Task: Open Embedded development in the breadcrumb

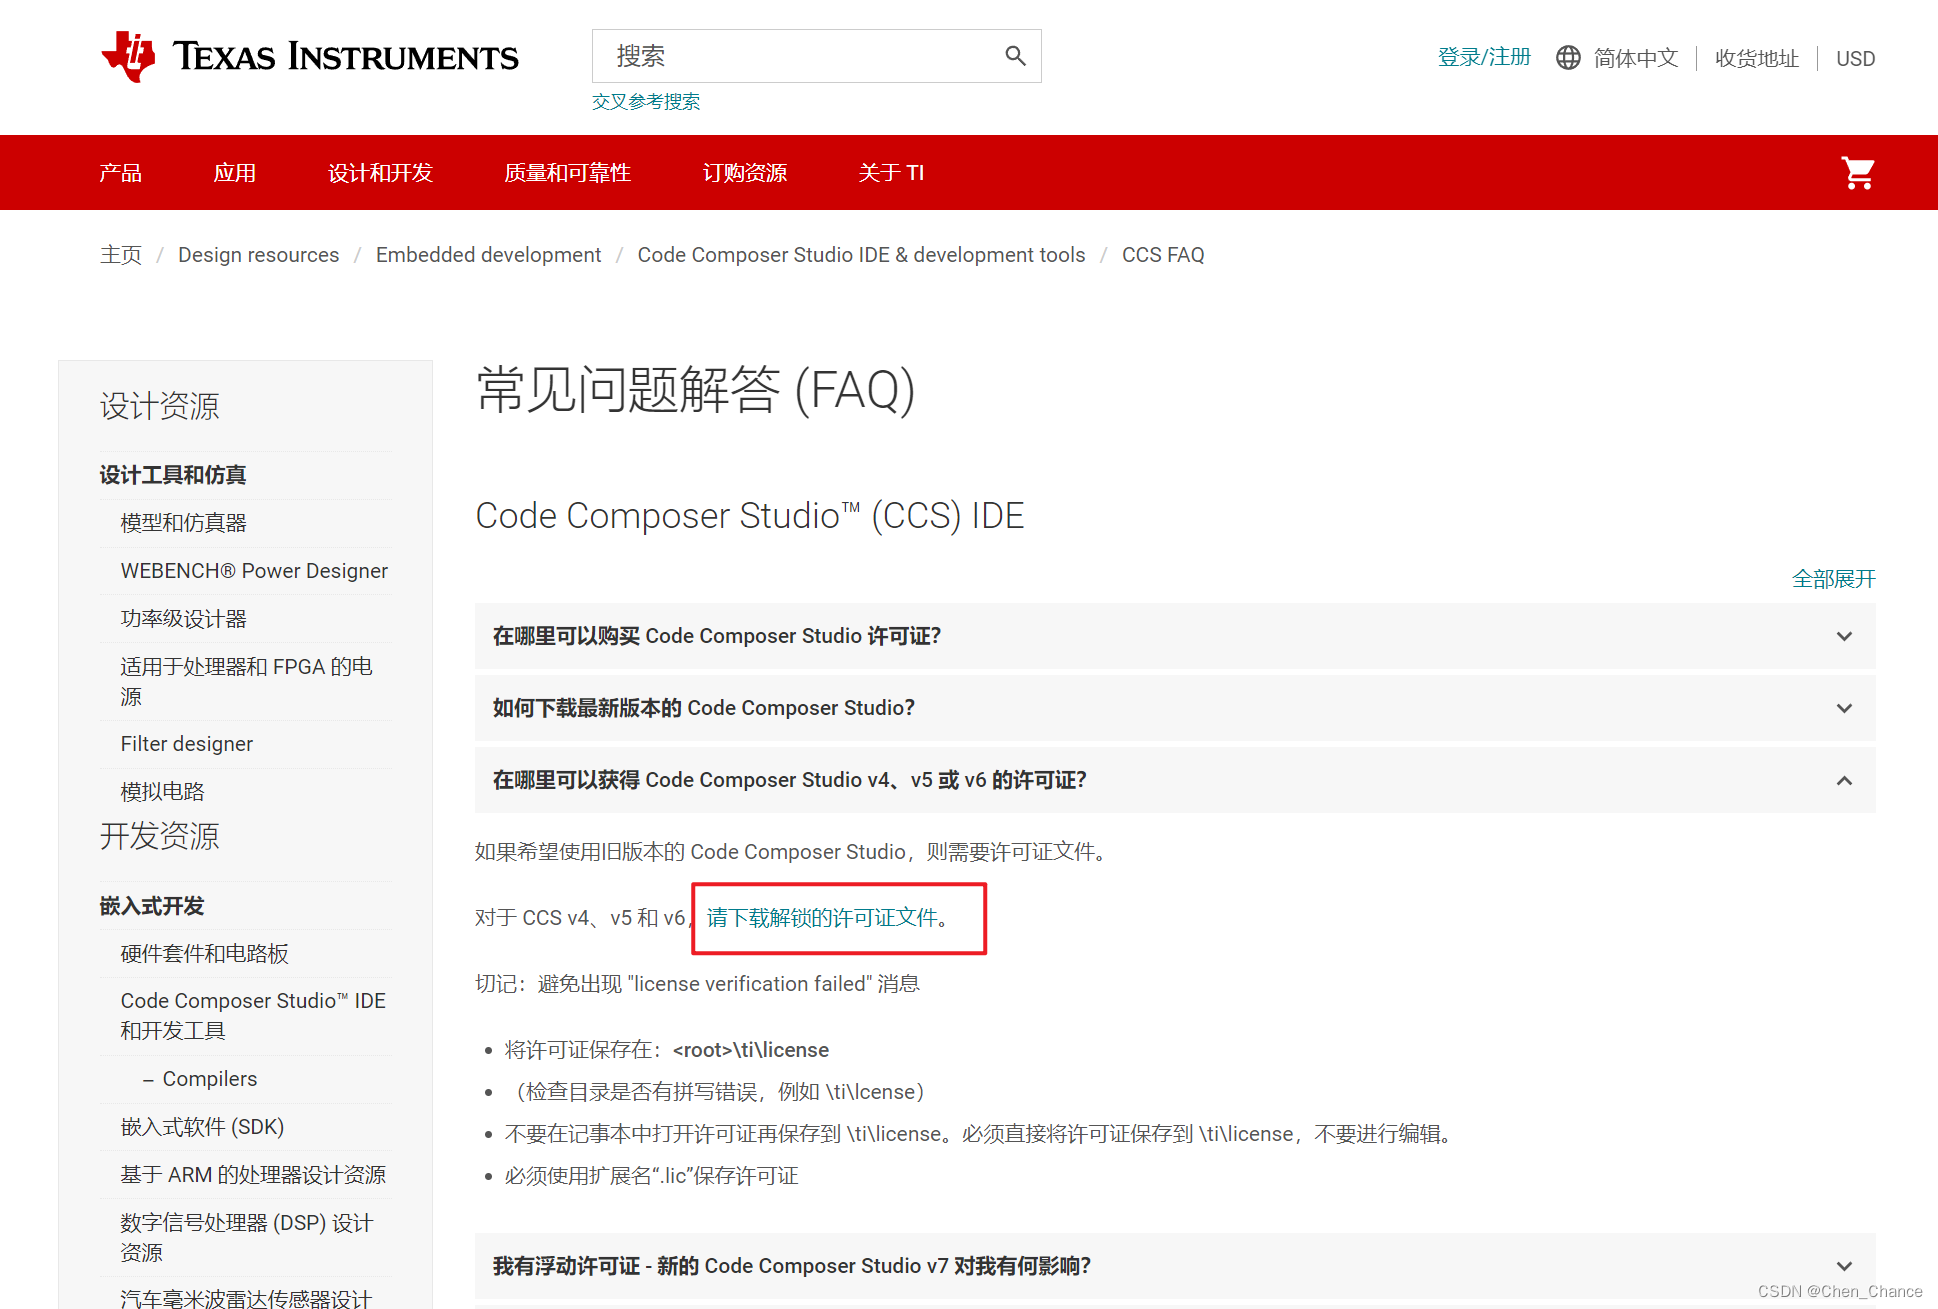Action: coord(488,255)
